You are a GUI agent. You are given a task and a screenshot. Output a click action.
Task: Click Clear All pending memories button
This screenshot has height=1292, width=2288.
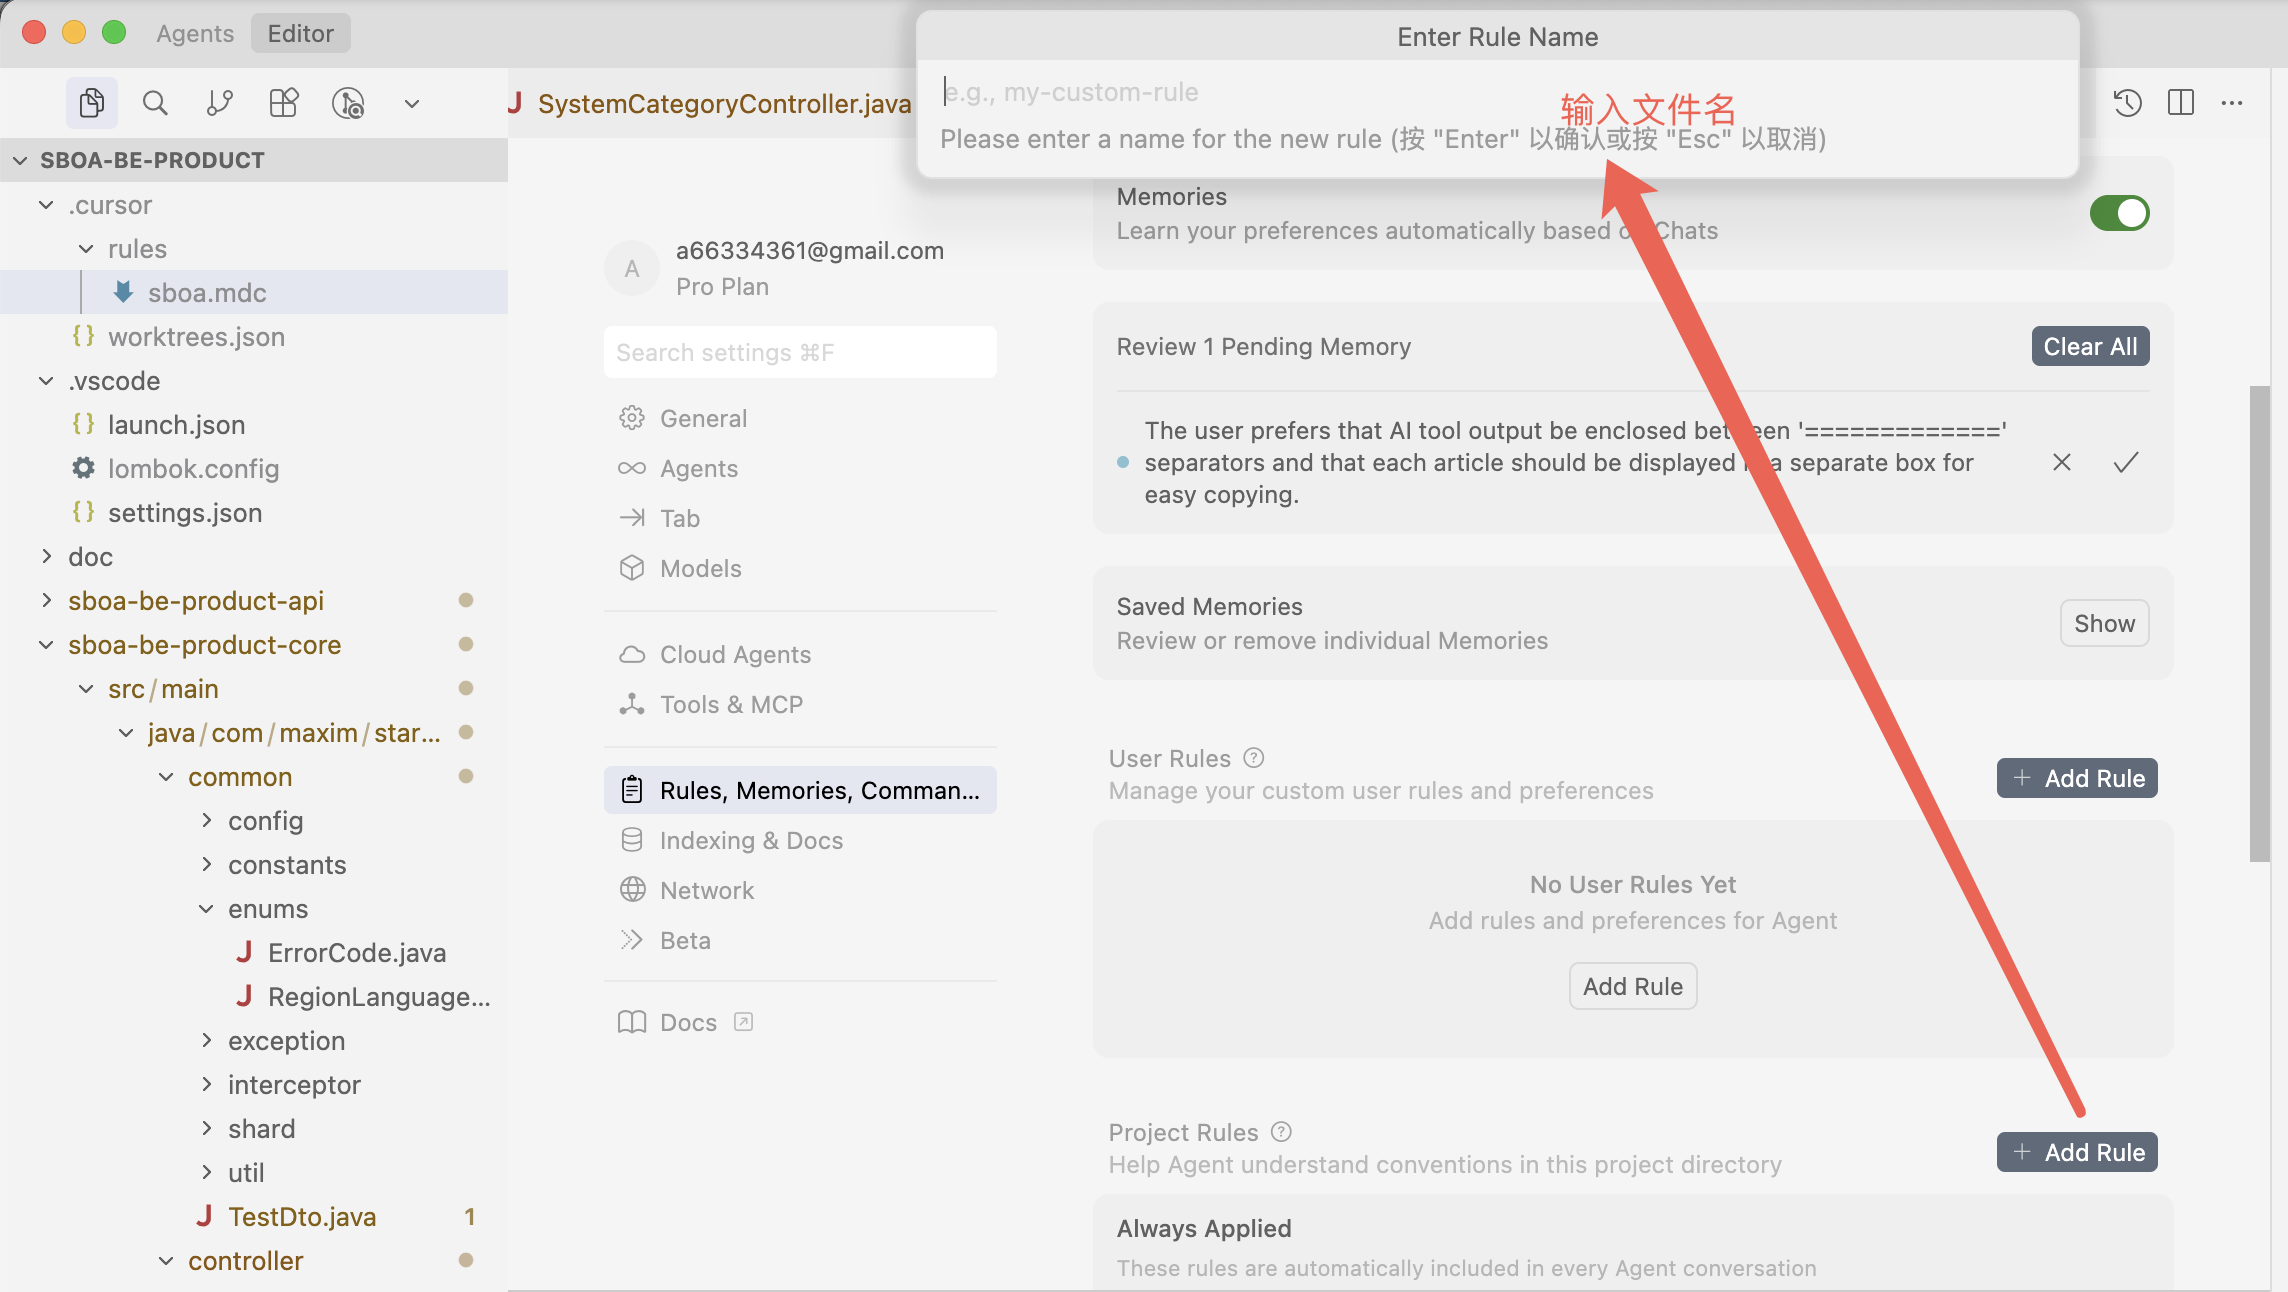pos(2090,347)
